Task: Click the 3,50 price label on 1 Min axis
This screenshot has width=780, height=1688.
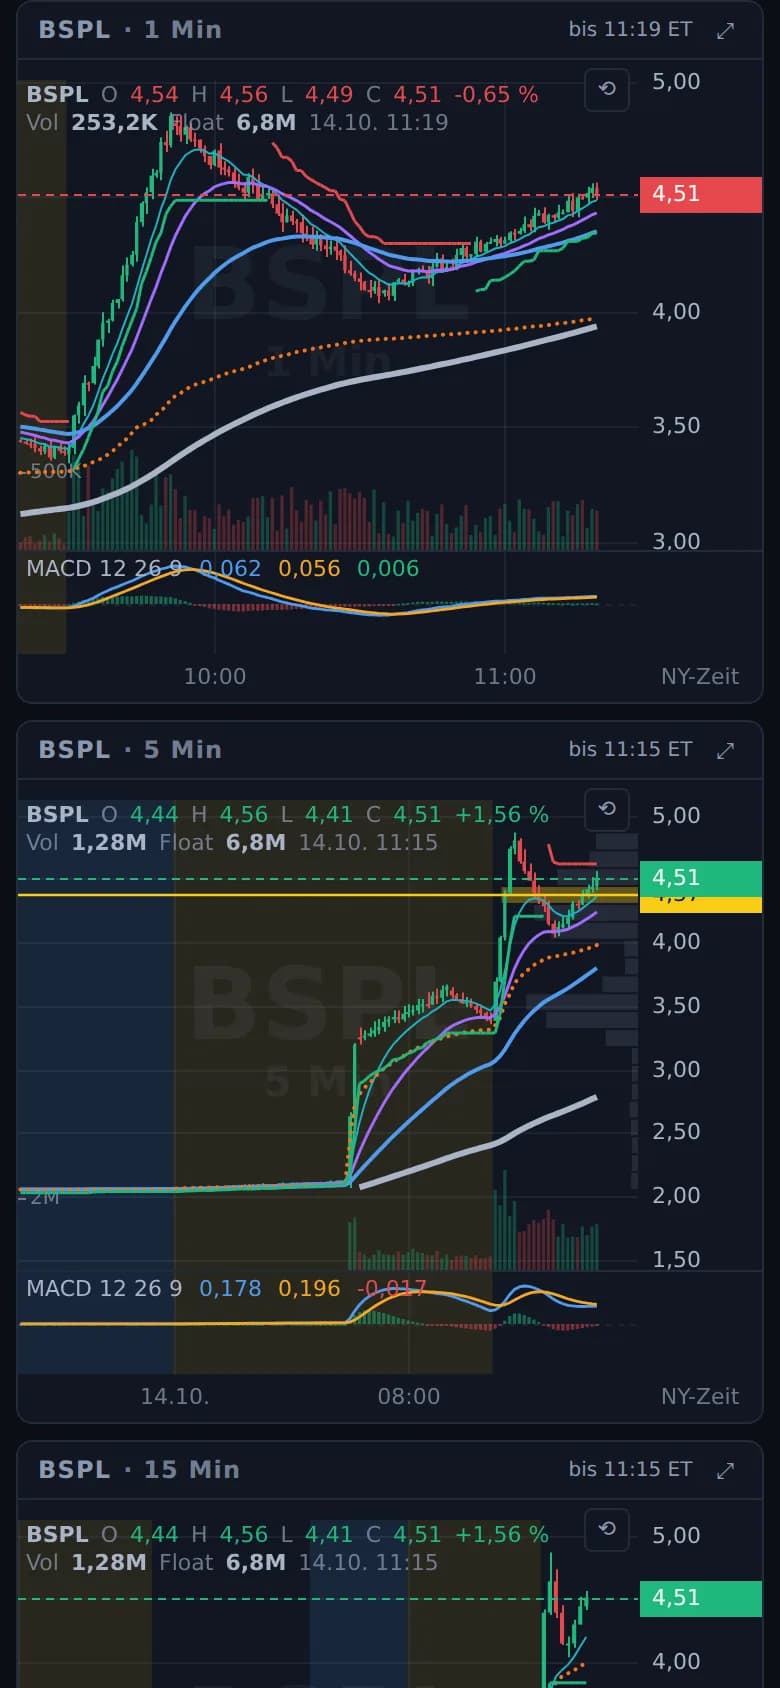Action: click(676, 426)
